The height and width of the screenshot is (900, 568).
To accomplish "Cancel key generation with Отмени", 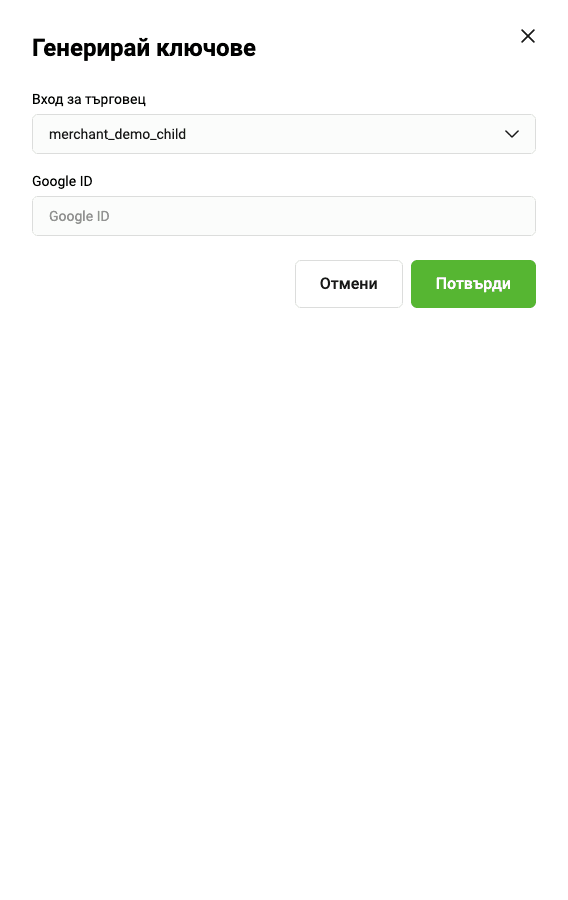I will pos(349,284).
